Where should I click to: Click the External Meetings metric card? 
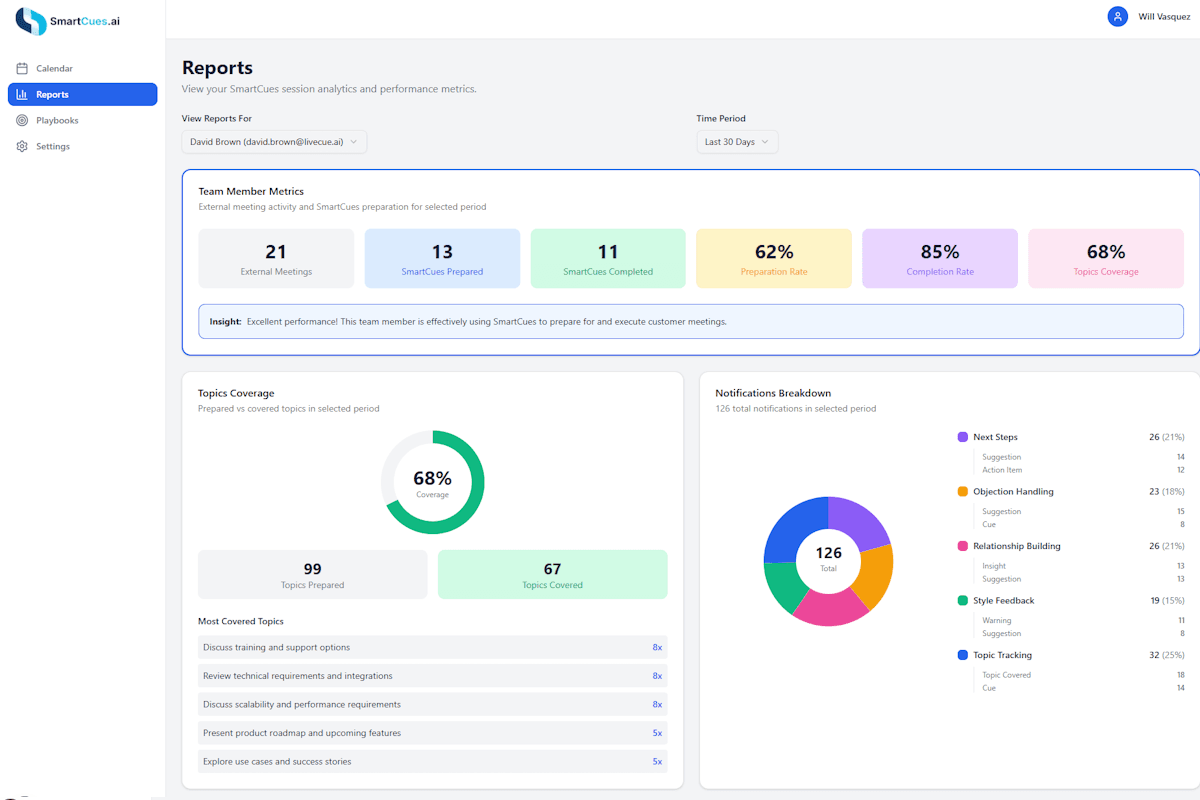pyautogui.click(x=276, y=257)
